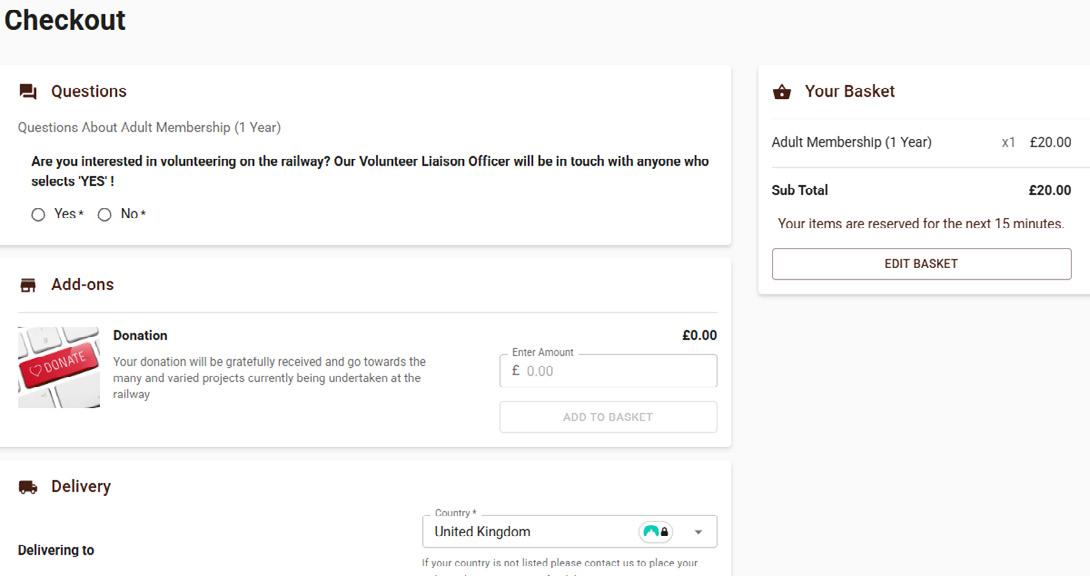This screenshot has height=576, width=1090.
Task: Click the Add-ons section heading
Action: (82, 284)
